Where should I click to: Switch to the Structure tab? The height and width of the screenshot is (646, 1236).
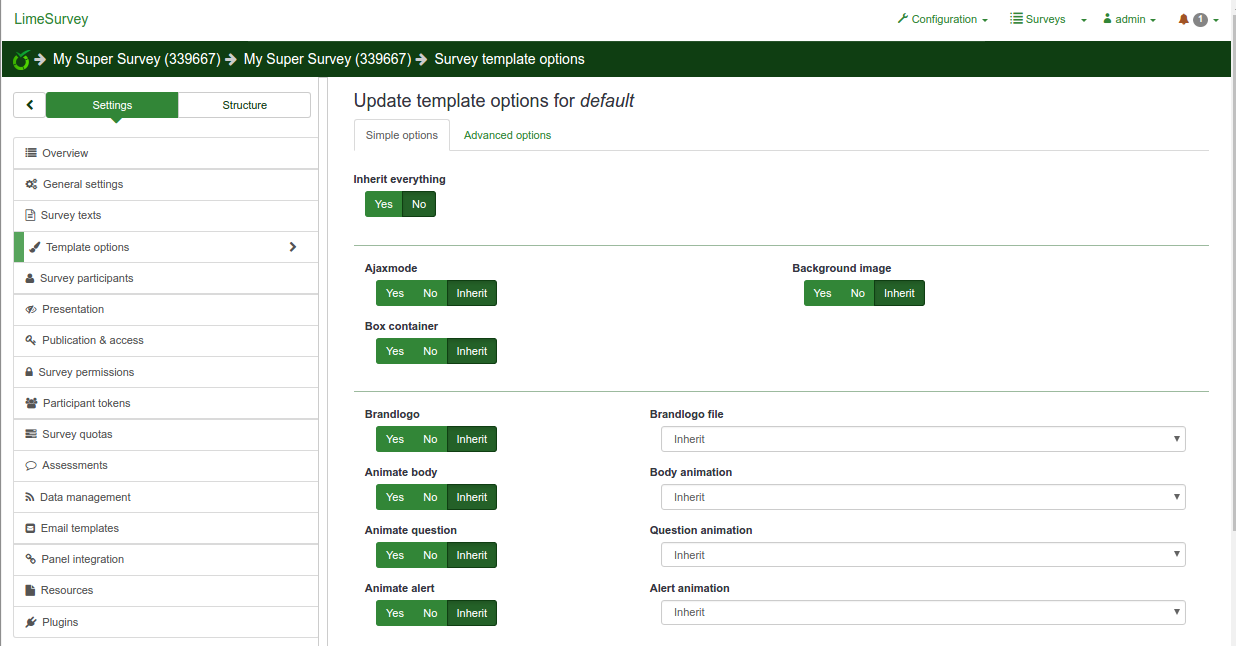coord(244,105)
